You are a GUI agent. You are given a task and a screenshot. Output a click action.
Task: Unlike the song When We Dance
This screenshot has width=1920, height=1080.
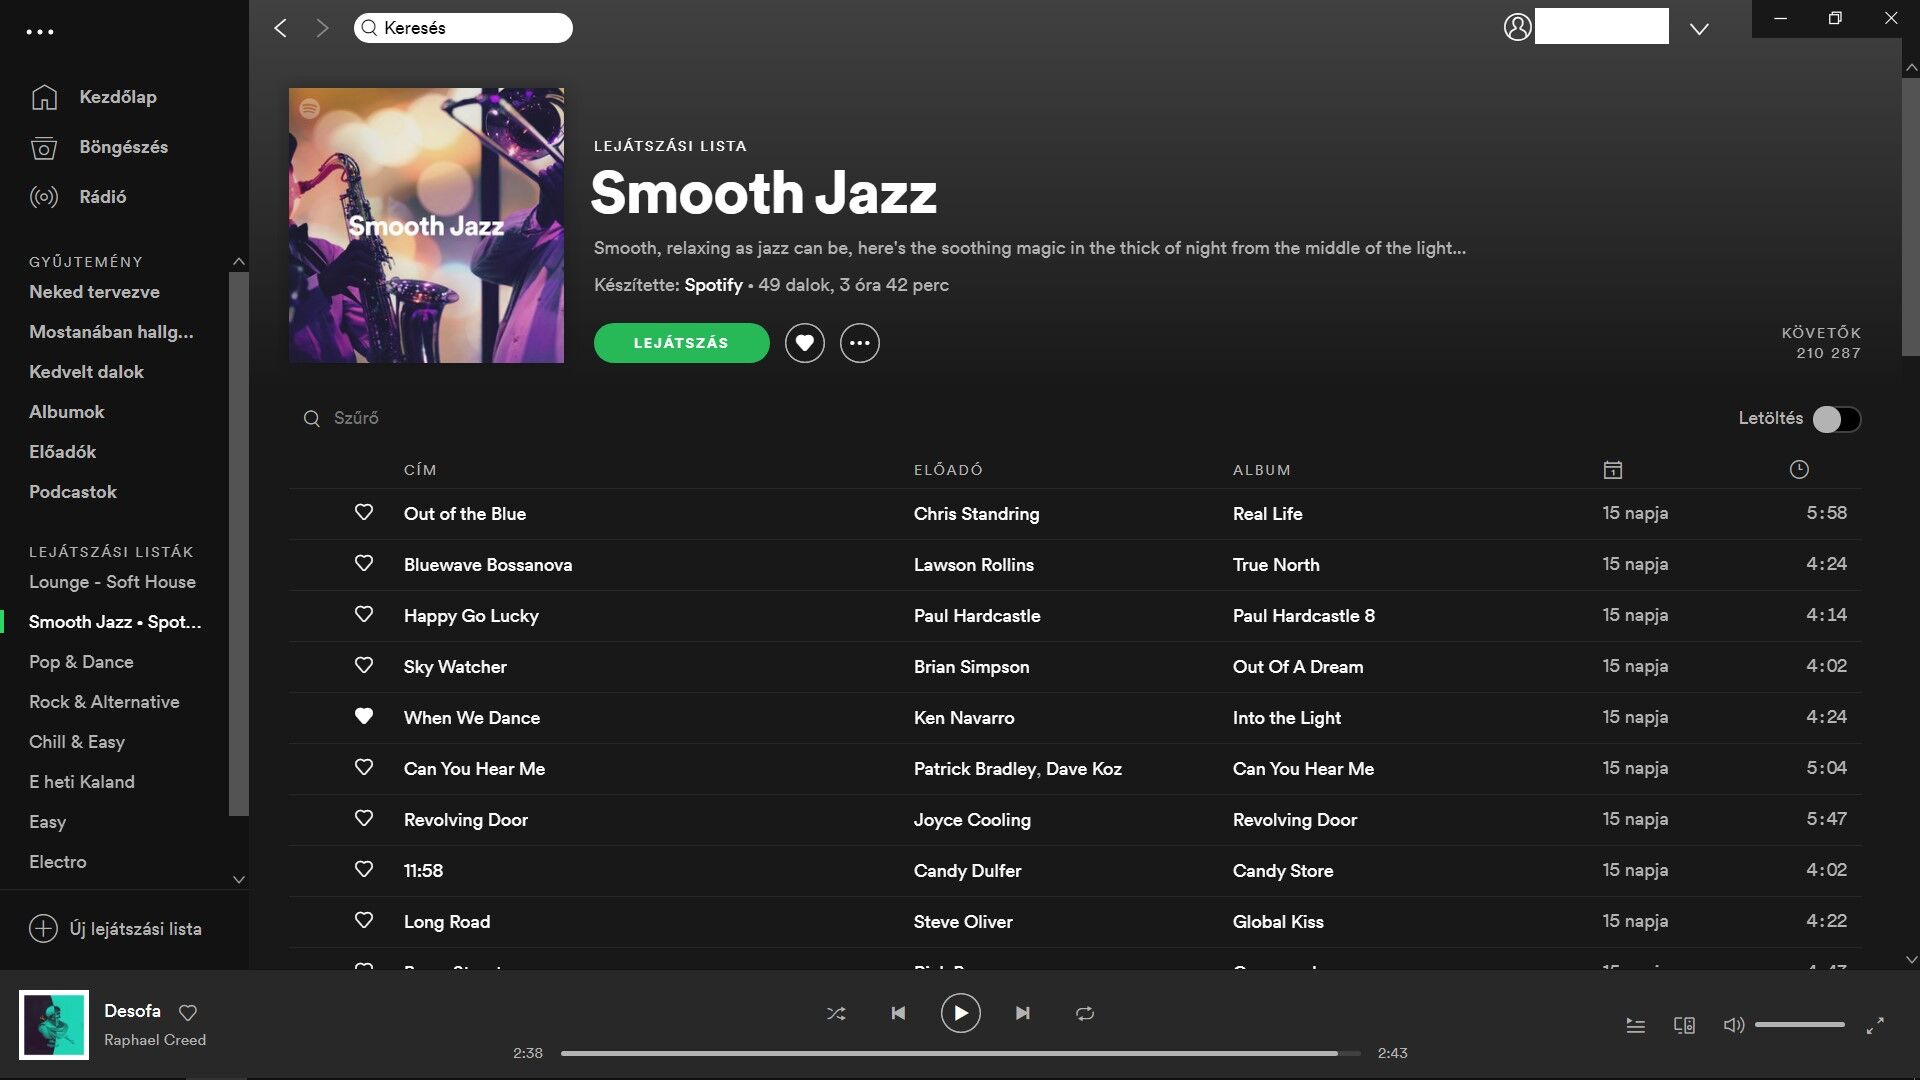[364, 716]
